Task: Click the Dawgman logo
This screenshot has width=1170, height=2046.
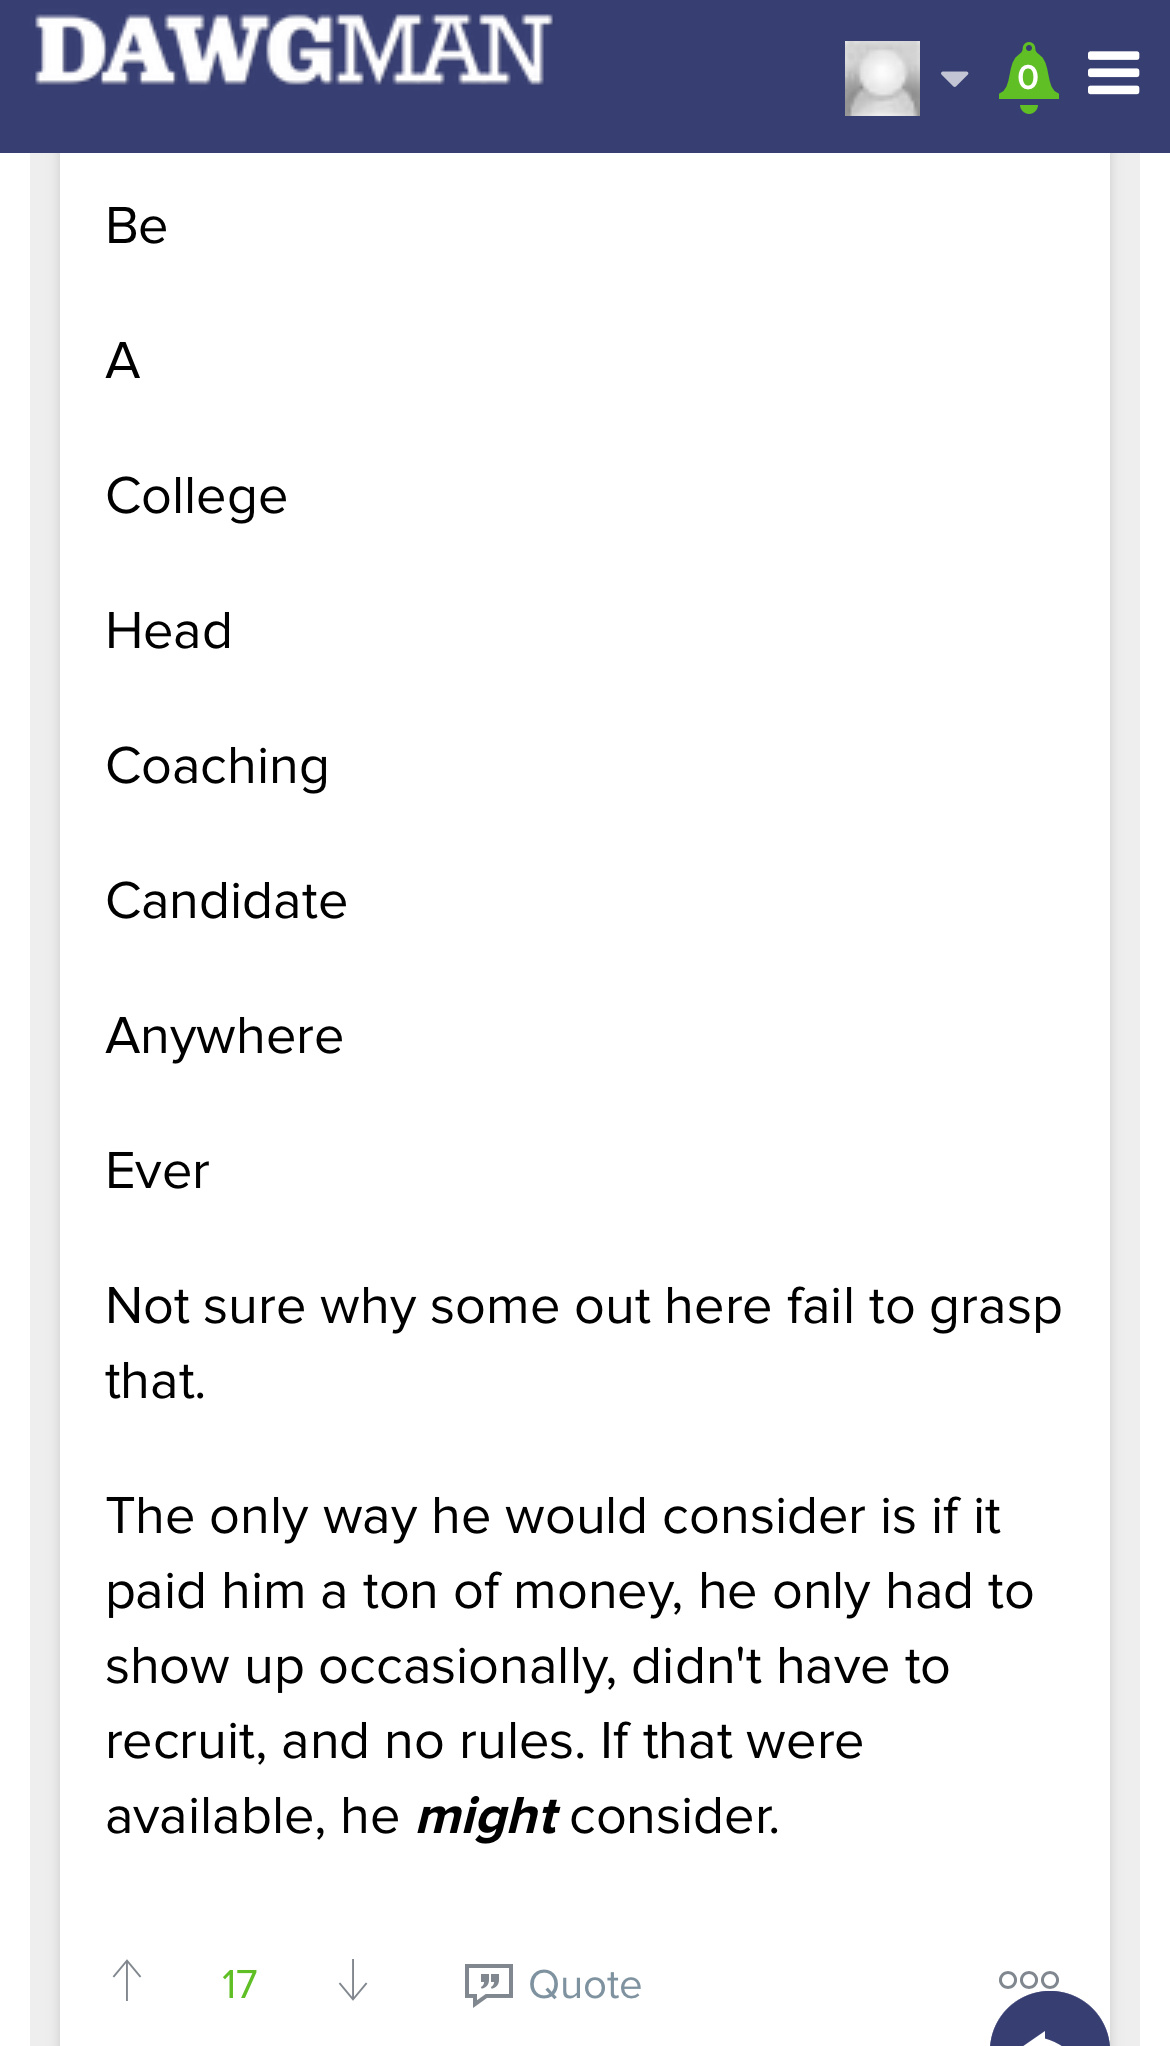Action: [x=292, y=51]
